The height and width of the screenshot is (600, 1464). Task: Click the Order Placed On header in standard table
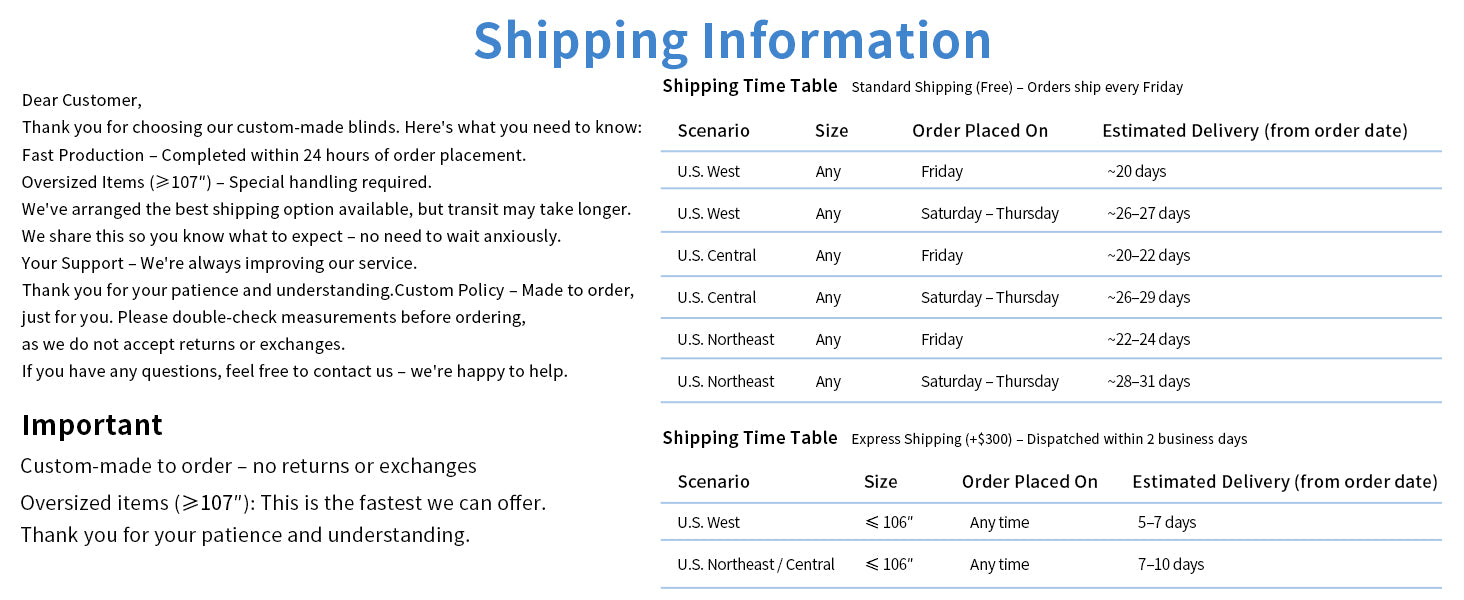click(x=980, y=131)
